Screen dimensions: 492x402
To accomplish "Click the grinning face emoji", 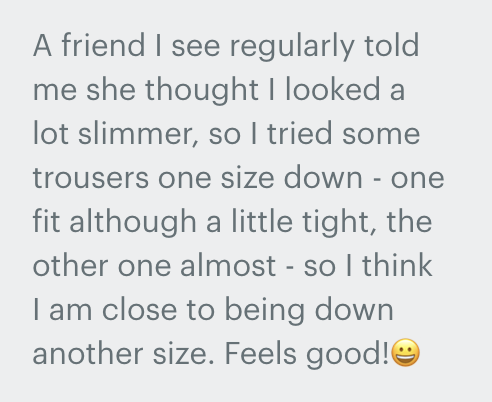I will [x=405, y=353].
